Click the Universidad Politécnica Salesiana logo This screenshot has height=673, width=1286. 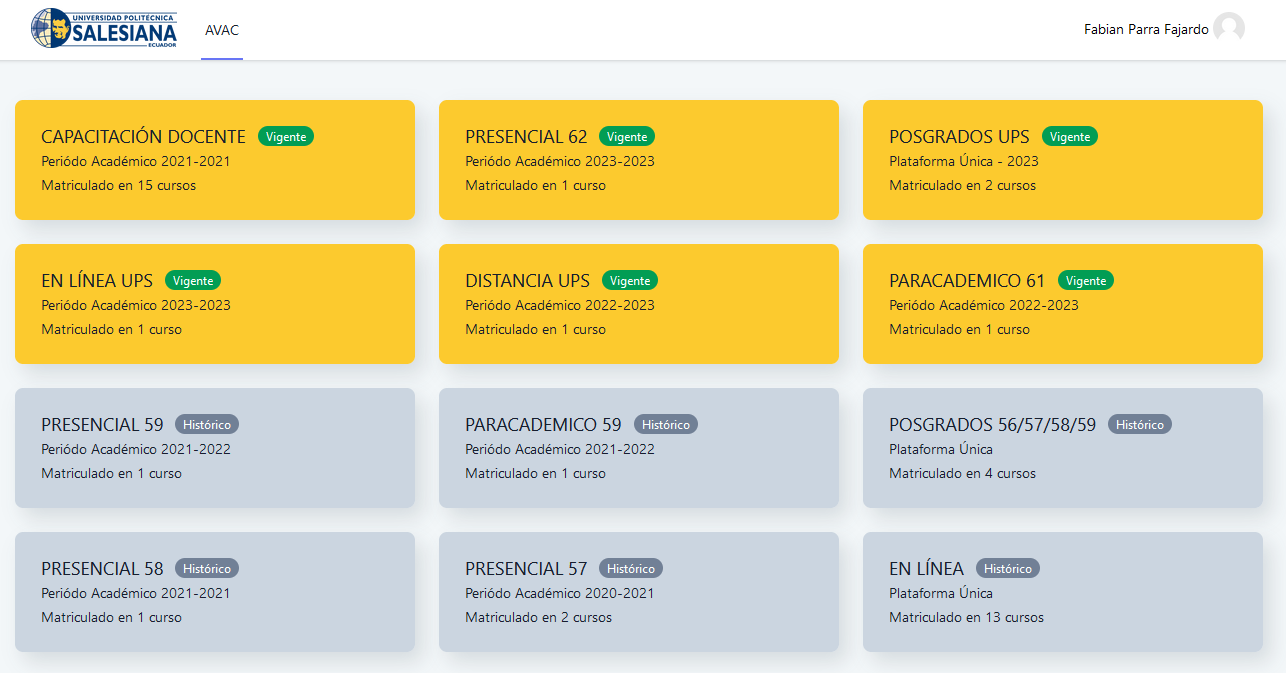coord(104,29)
